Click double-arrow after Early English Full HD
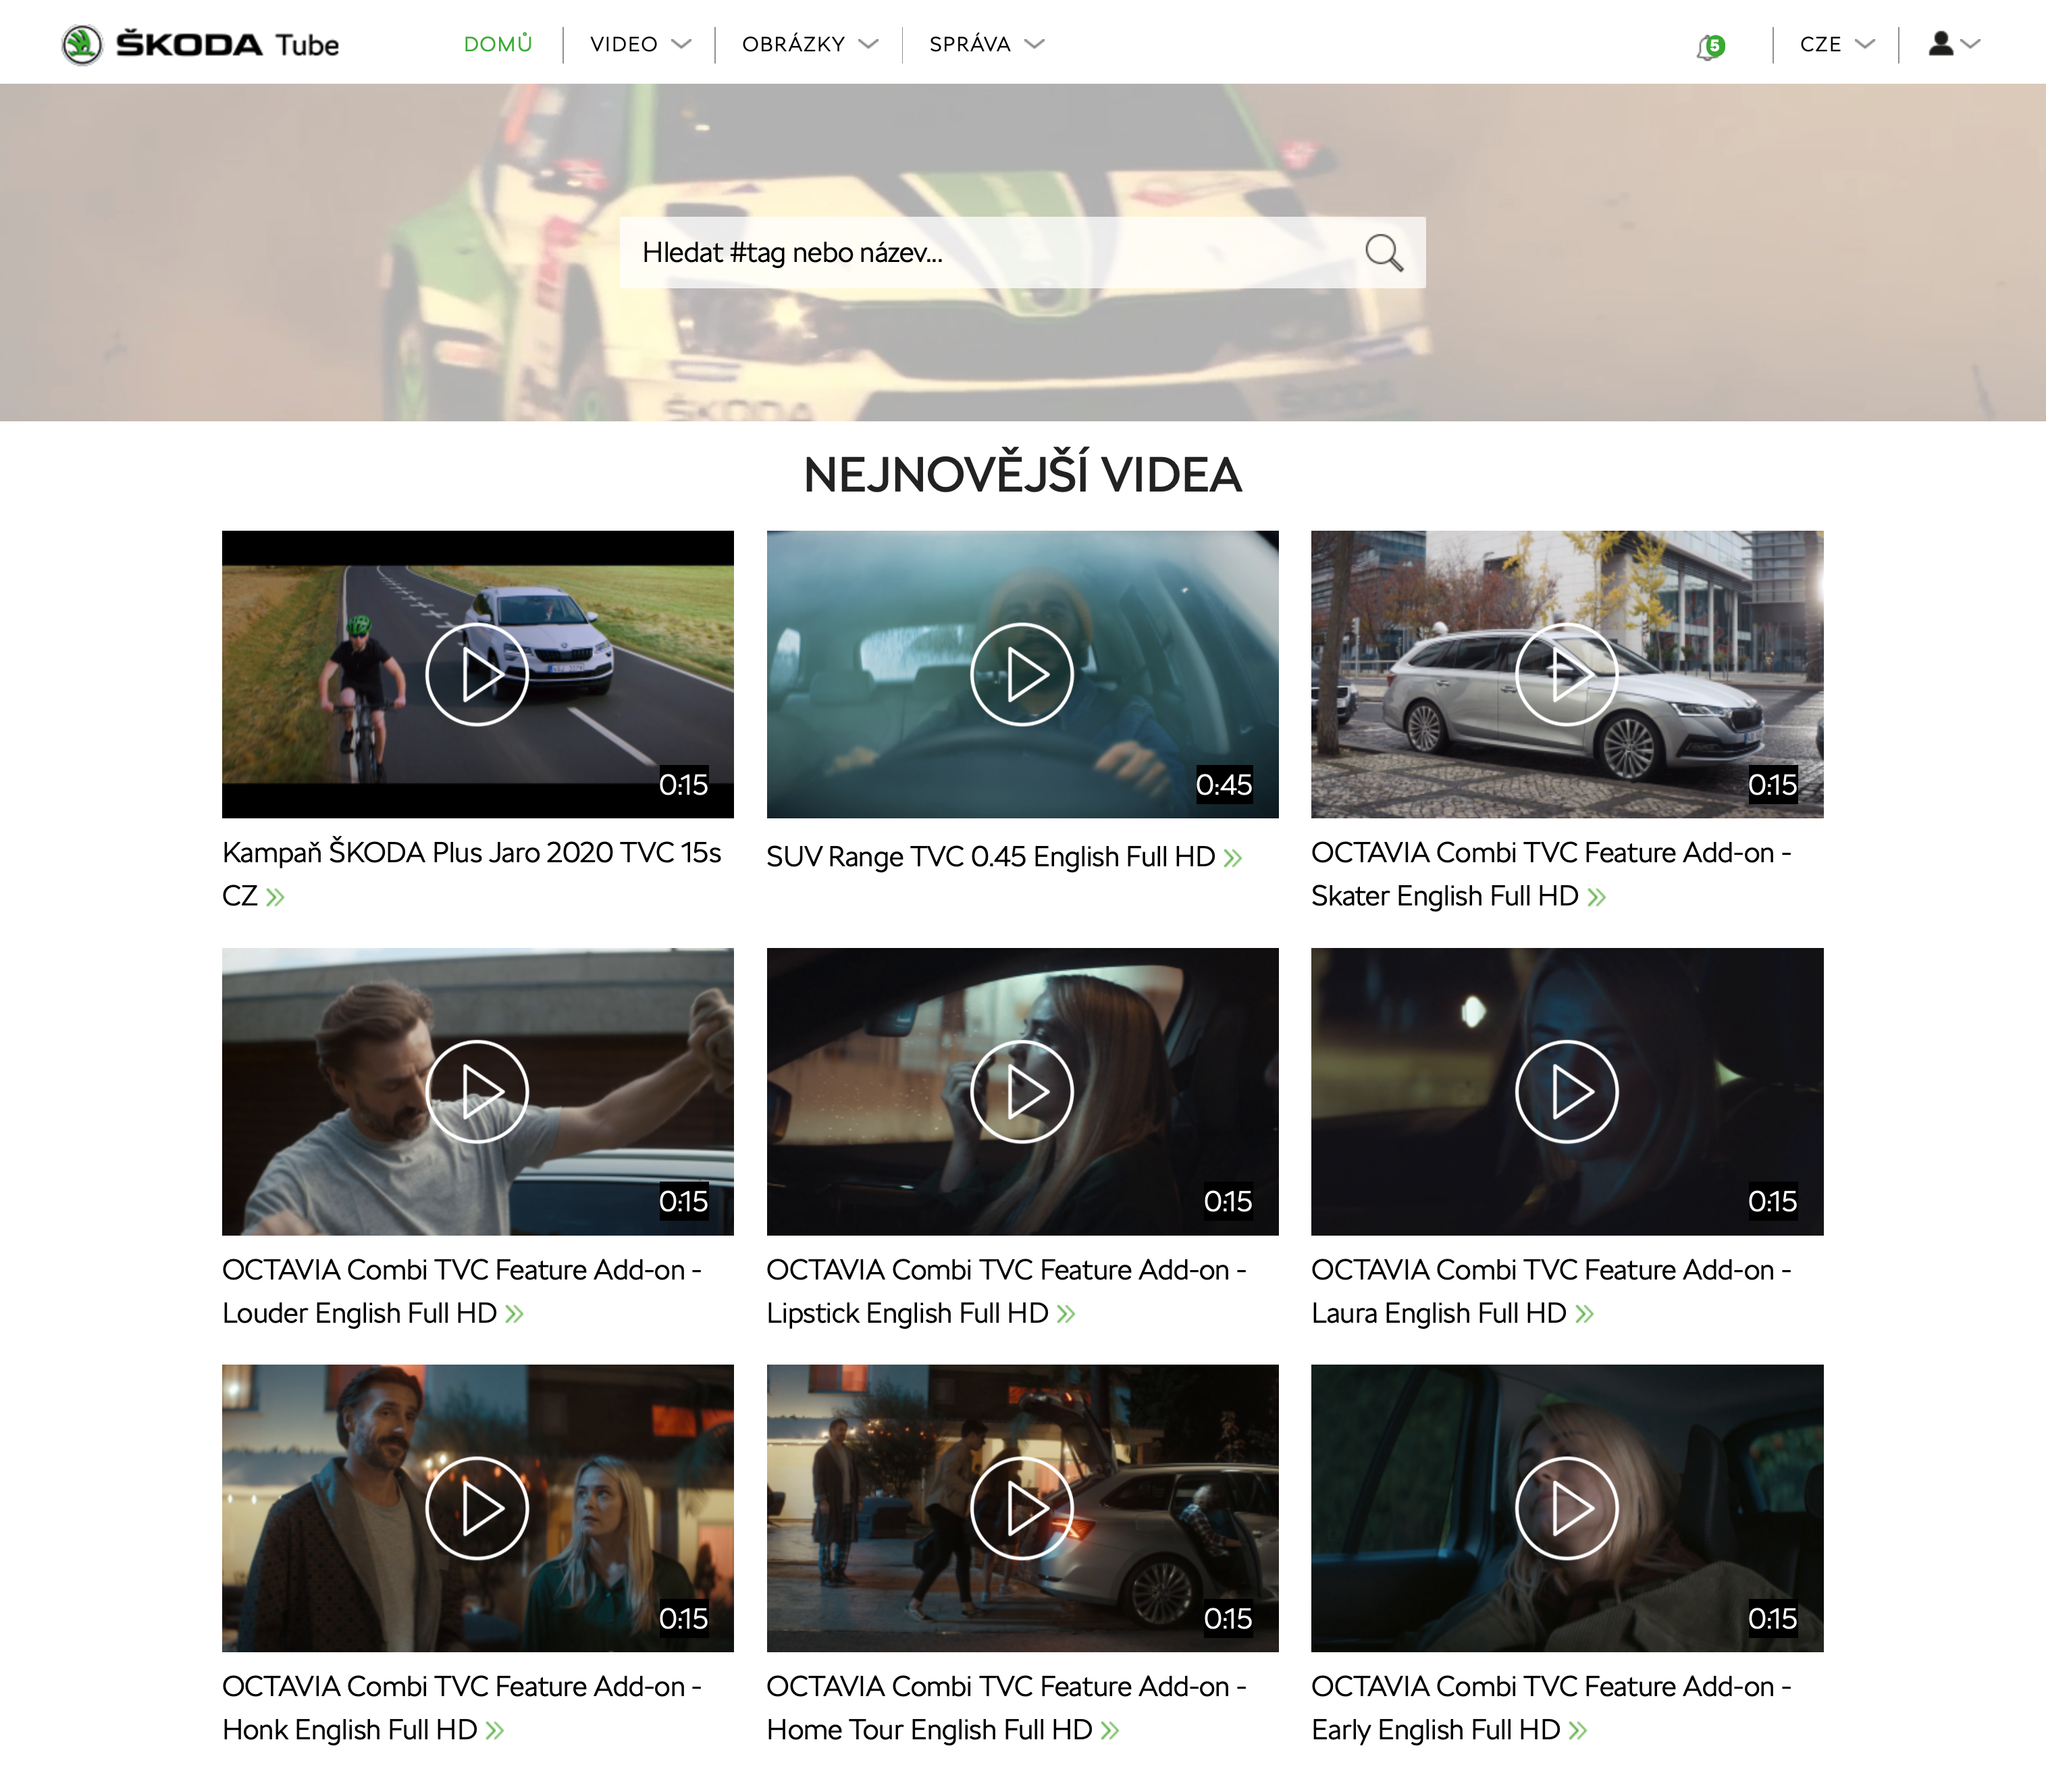Viewport: 2046px width, 1792px height. [x=1578, y=1731]
